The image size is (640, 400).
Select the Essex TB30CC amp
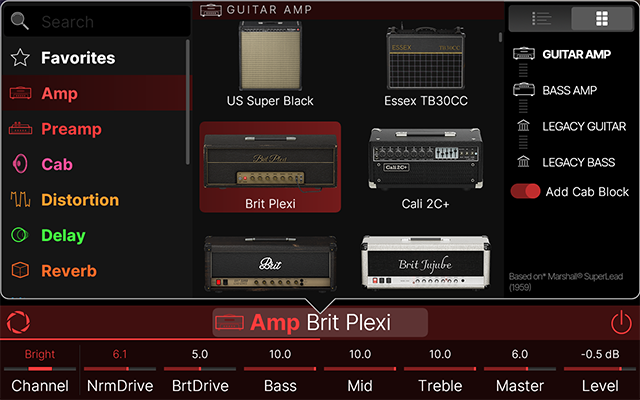pyautogui.click(x=426, y=64)
